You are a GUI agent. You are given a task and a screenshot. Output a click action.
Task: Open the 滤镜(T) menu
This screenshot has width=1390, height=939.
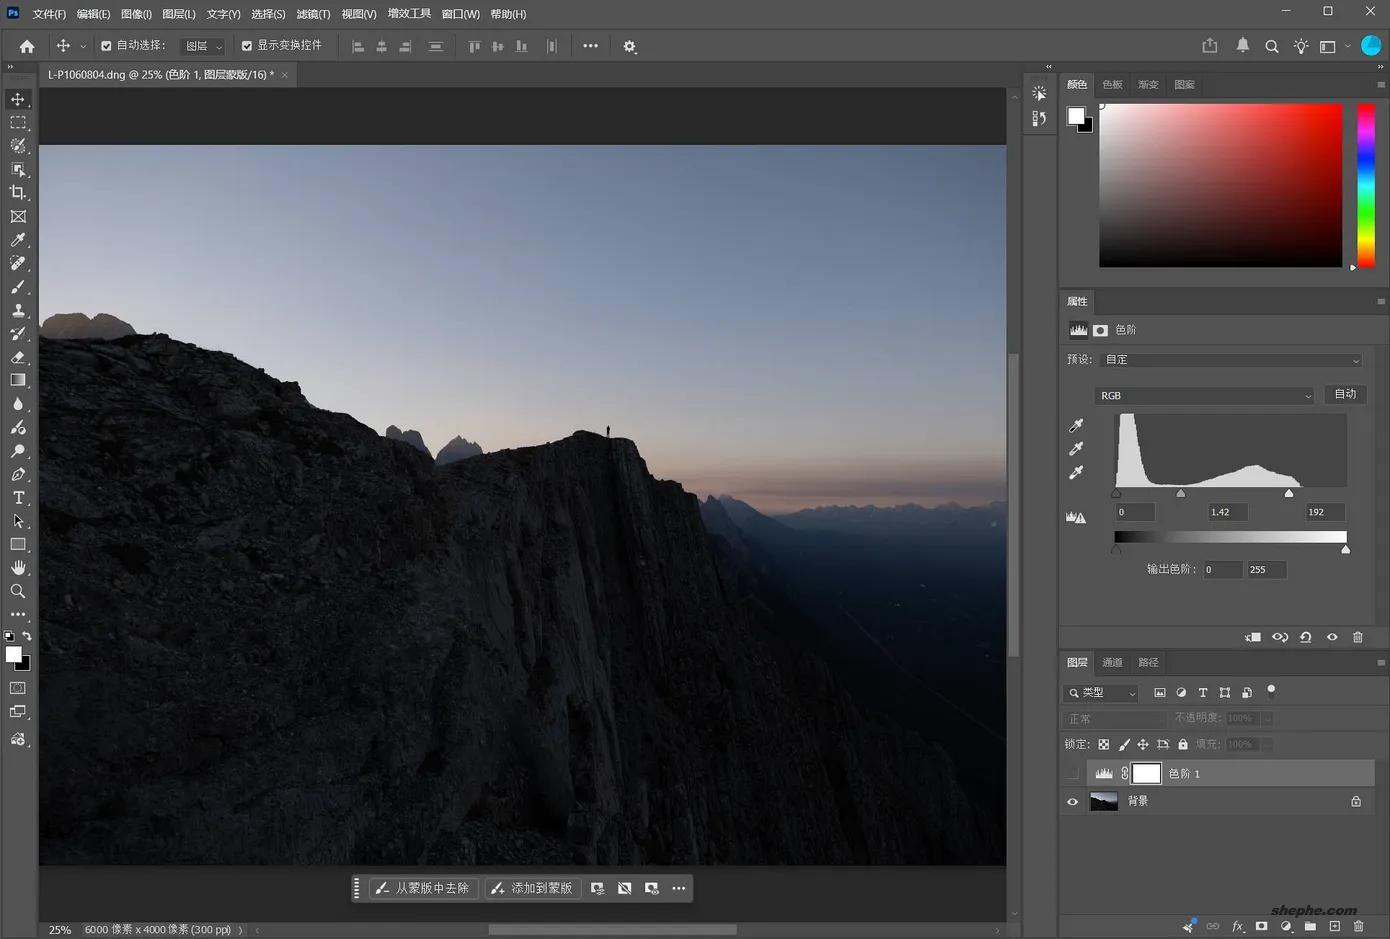(313, 14)
